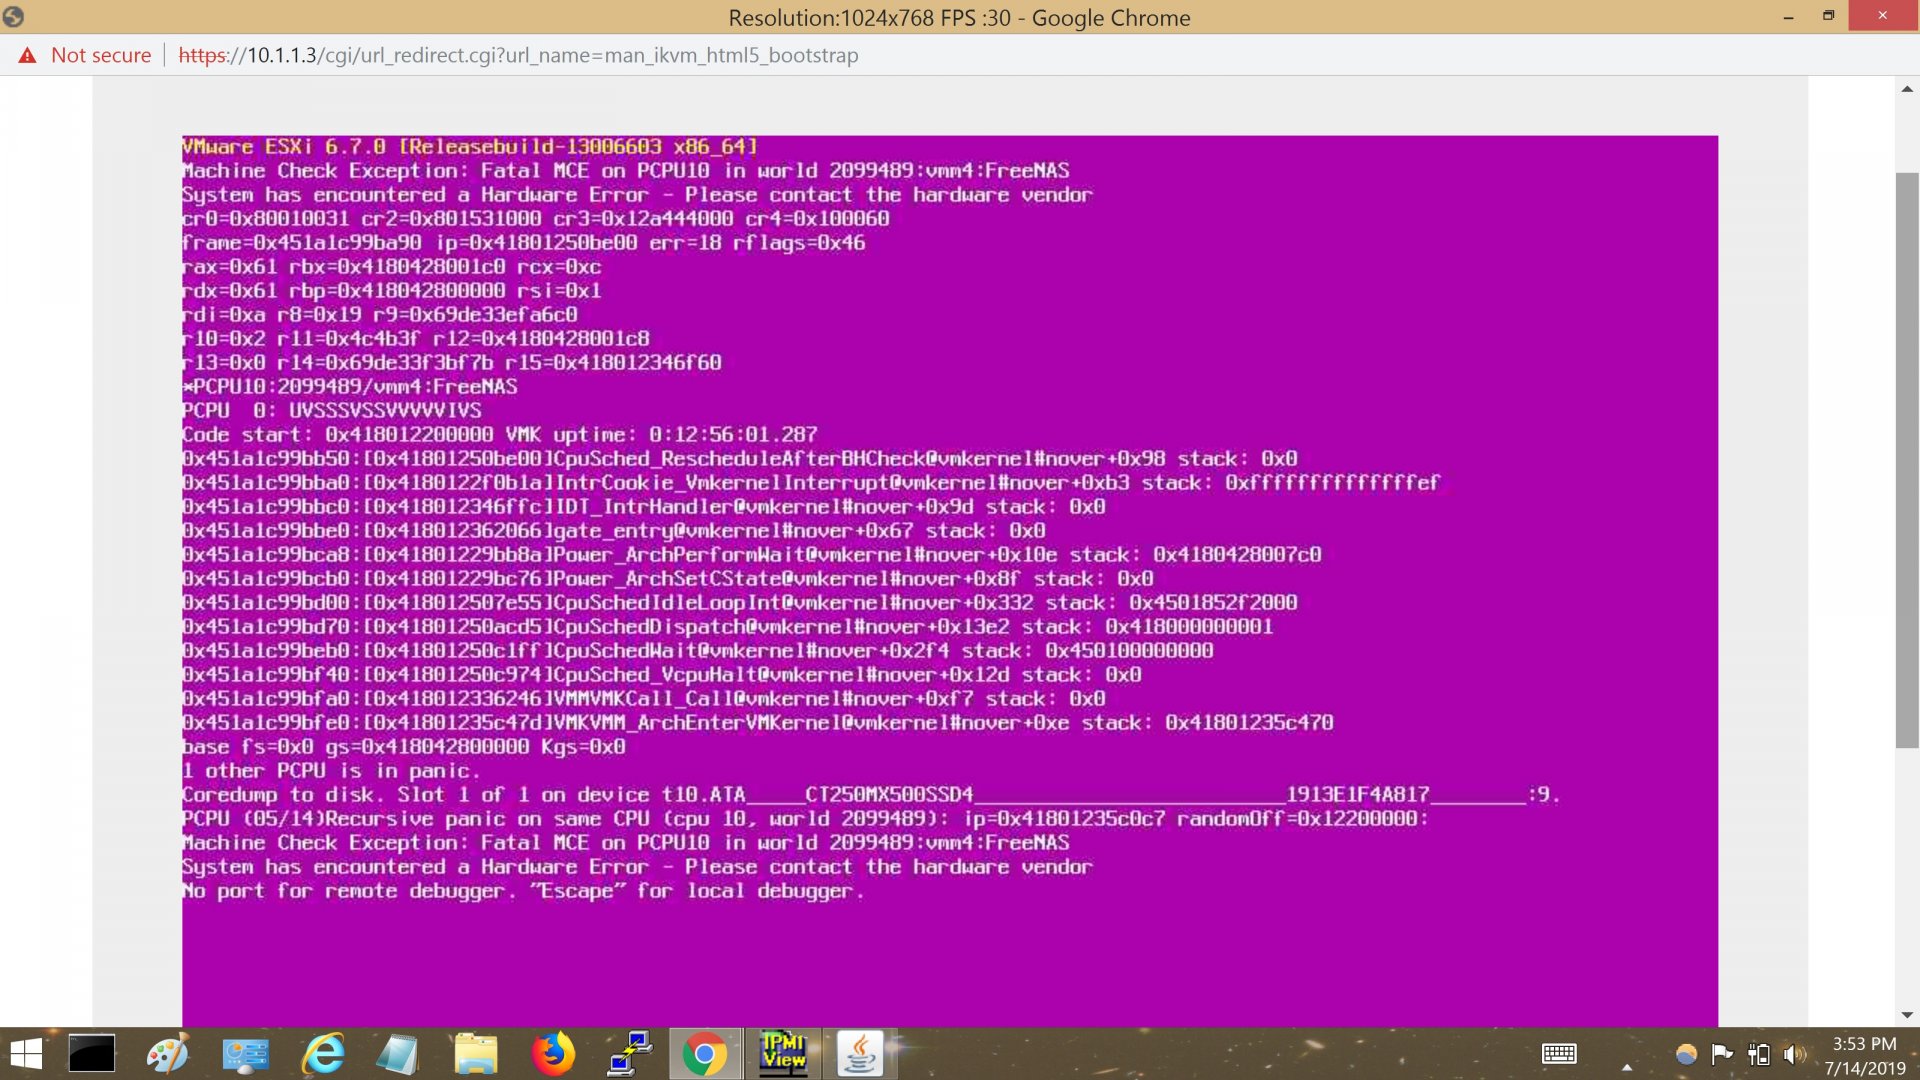Open the Control Panel taskbar icon
1920x1080 pixels.
point(245,1054)
